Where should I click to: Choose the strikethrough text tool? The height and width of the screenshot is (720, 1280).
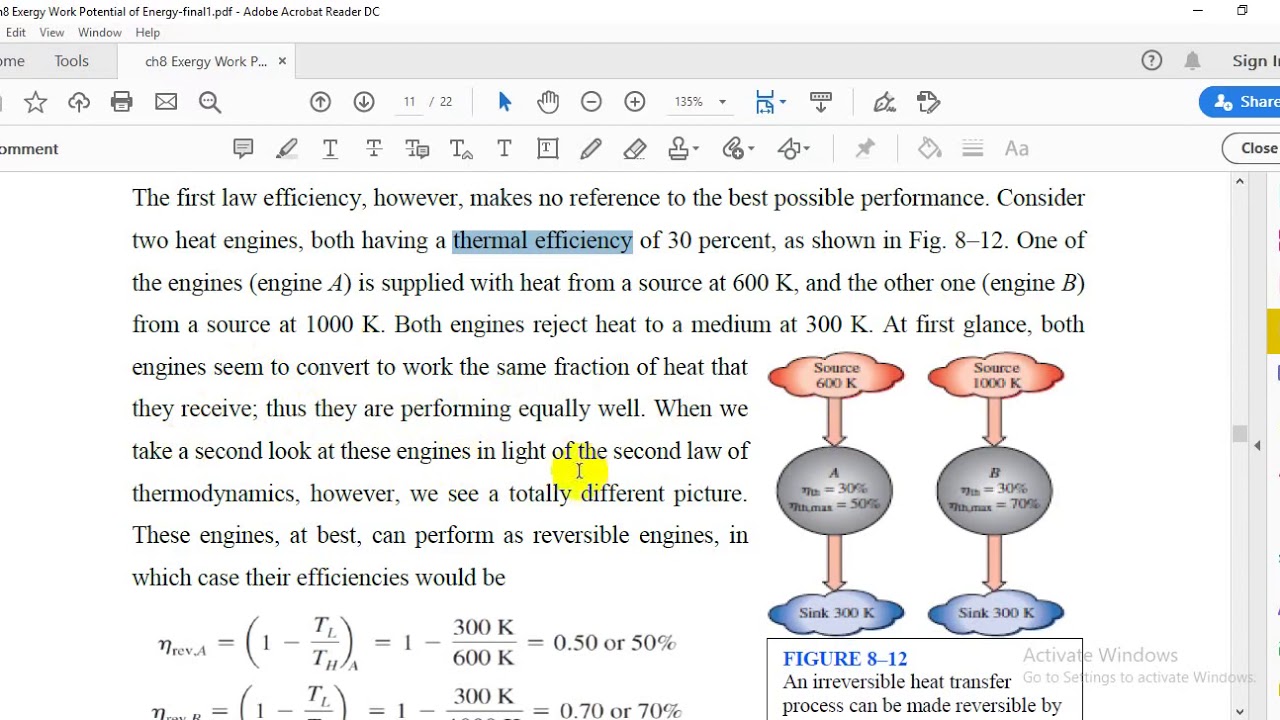[x=374, y=149]
